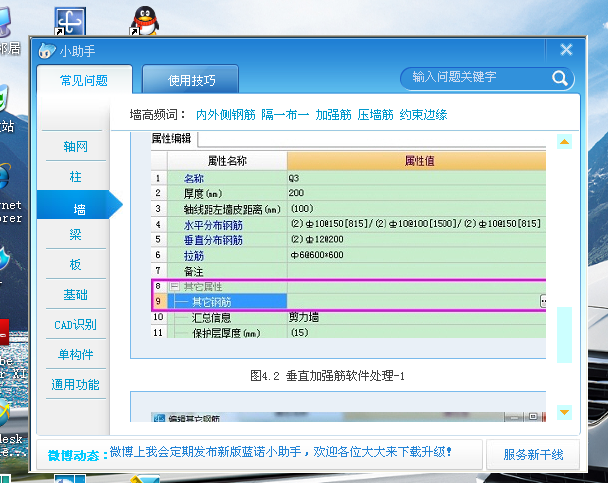Open the 内外侧钢筋 keyword link
Viewport: 608px width, 483px height.
click(x=226, y=115)
